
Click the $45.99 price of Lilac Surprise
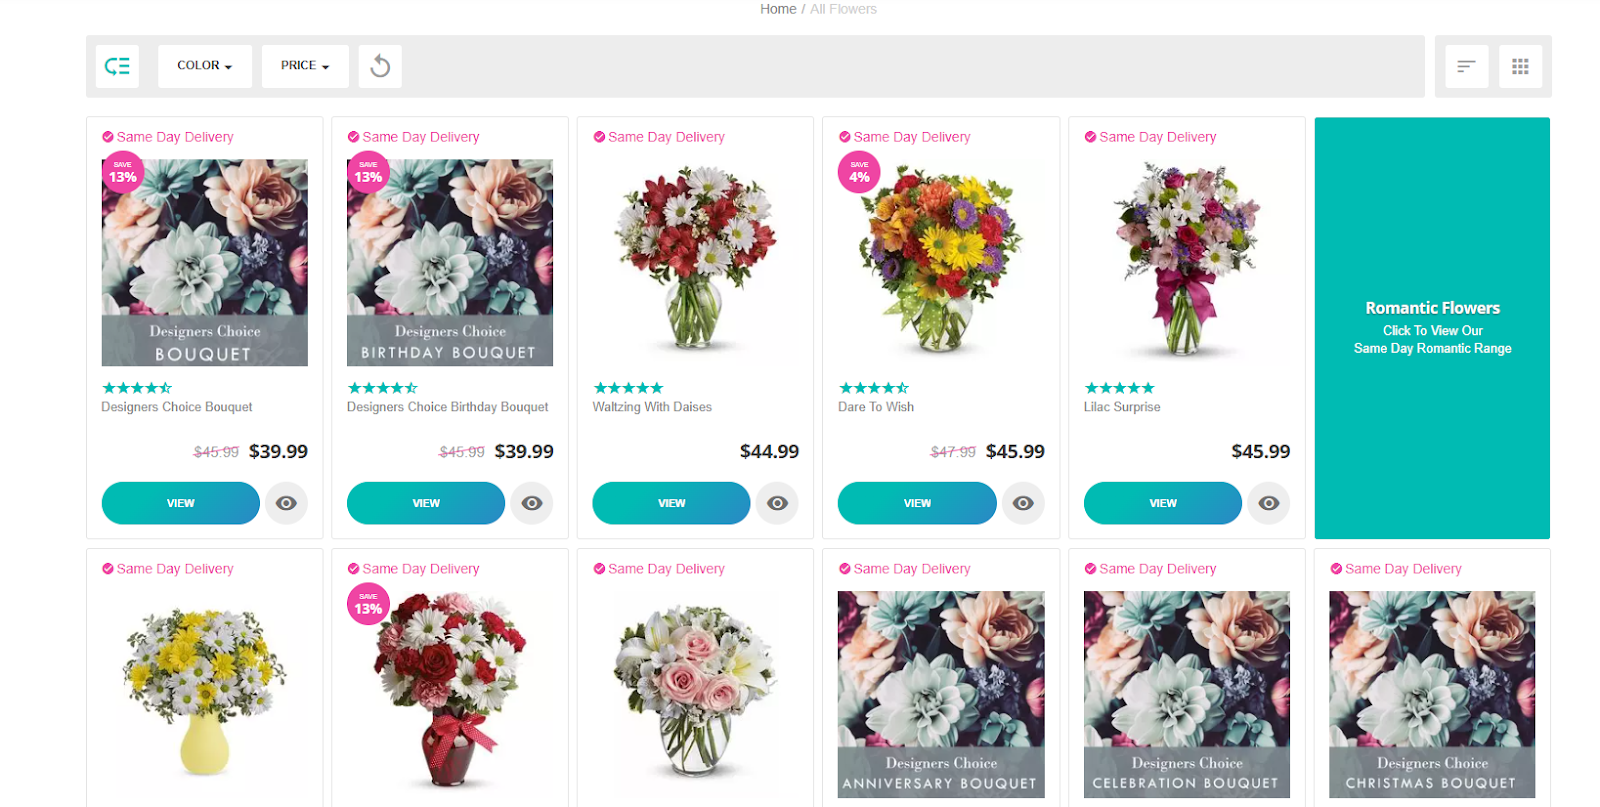pyautogui.click(x=1261, y=452)
